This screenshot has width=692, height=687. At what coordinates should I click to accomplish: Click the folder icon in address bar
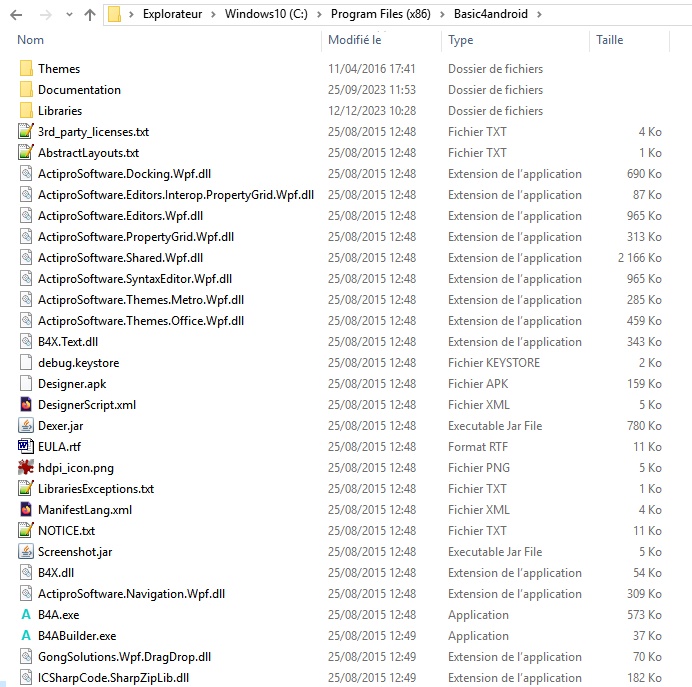pos(115,15)
